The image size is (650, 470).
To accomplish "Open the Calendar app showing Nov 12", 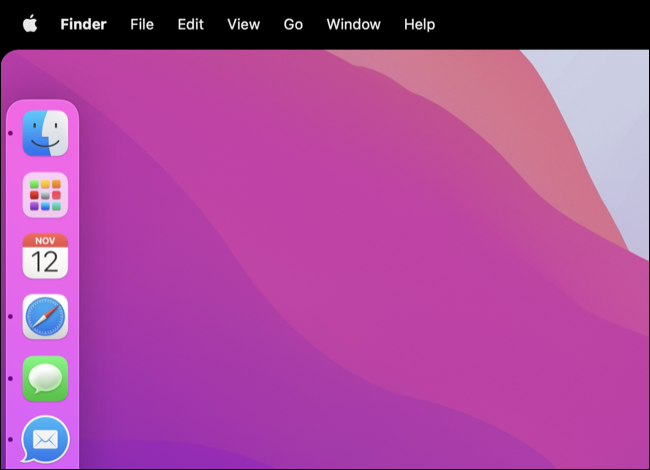I will [45, 256].
